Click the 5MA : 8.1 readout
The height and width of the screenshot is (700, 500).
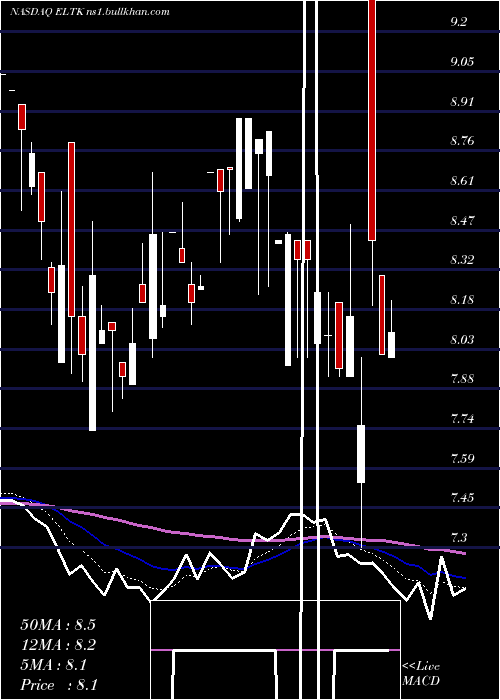point(54,665)
